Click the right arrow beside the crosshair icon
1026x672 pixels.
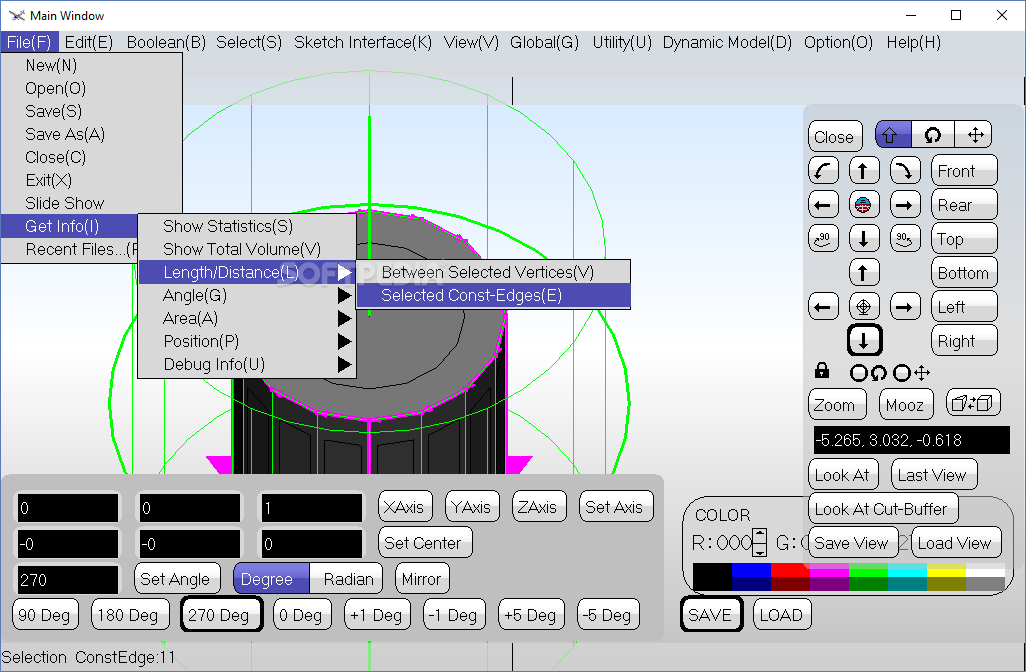(905, 306)
